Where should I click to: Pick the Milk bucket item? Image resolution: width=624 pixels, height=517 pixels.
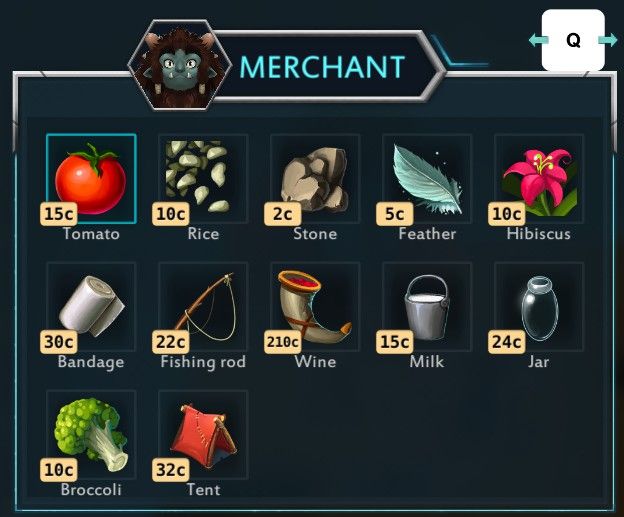coord(427,307)
